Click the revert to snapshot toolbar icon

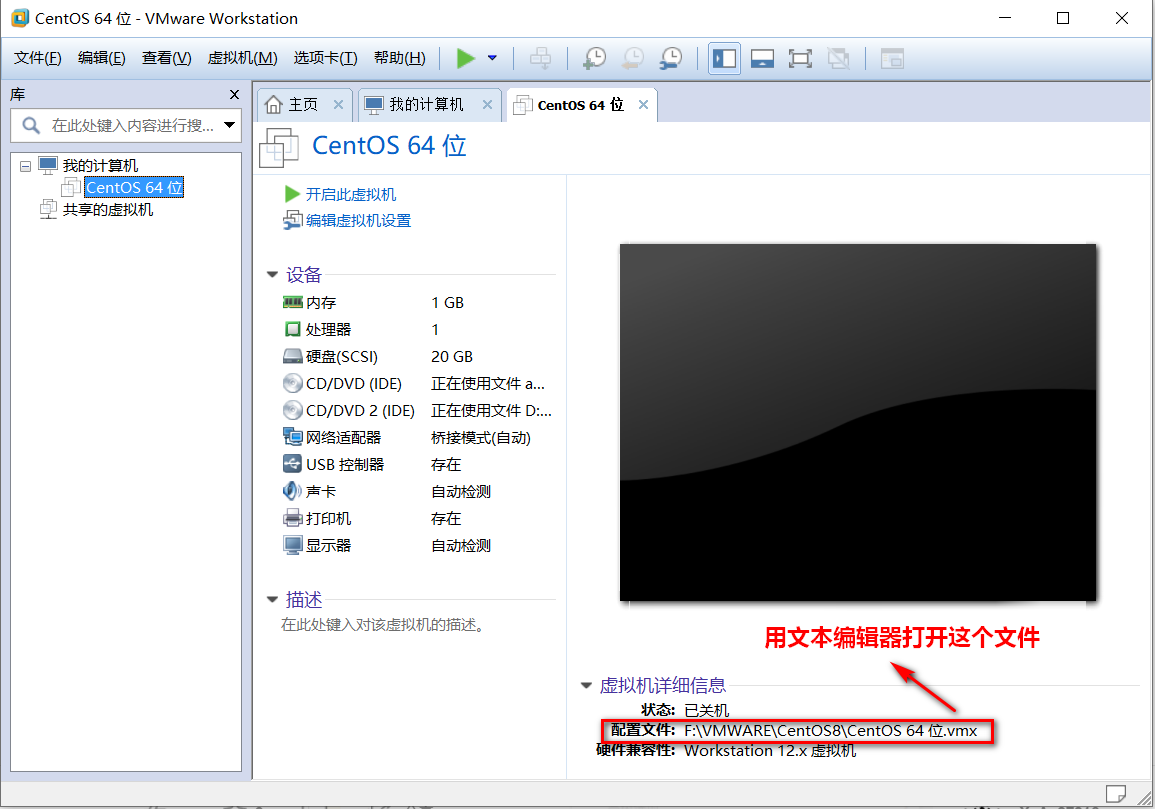pos(633,58)
